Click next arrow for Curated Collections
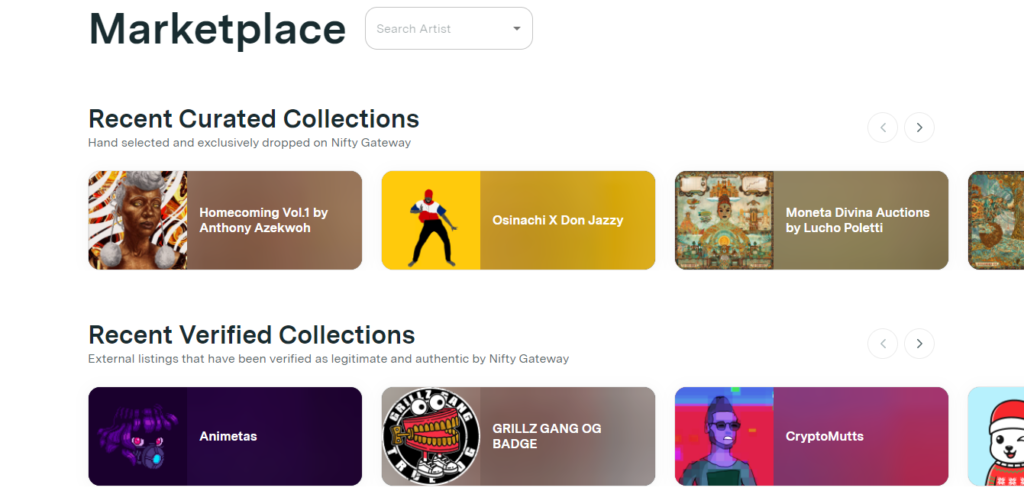The image size is (1024, 491). pos(919,127)
